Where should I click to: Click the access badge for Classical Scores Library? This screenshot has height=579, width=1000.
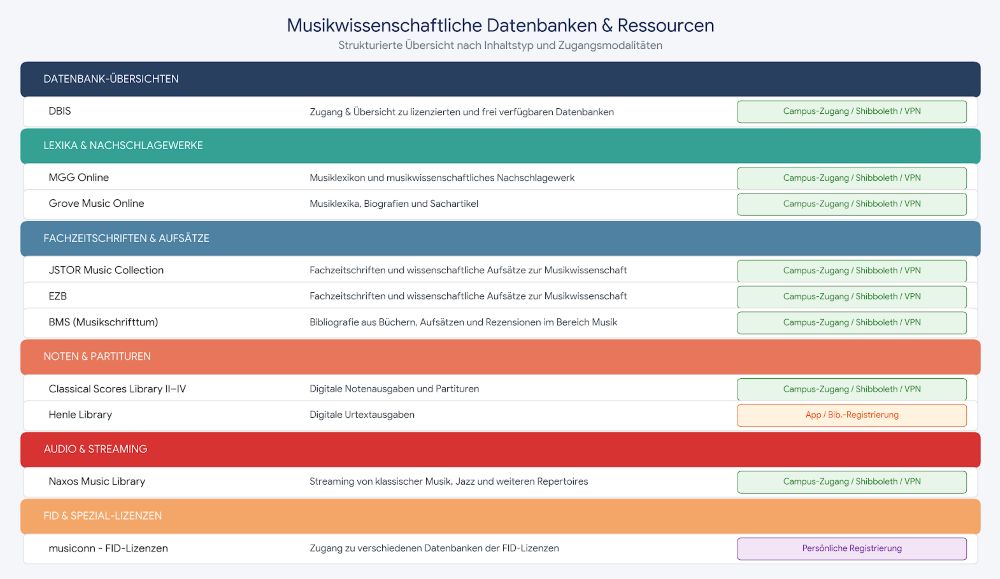click(x=851, y=389)
